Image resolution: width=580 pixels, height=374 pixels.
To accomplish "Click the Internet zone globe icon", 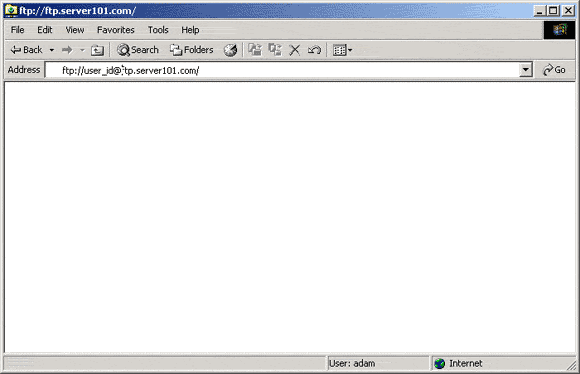I will (439, 364).
